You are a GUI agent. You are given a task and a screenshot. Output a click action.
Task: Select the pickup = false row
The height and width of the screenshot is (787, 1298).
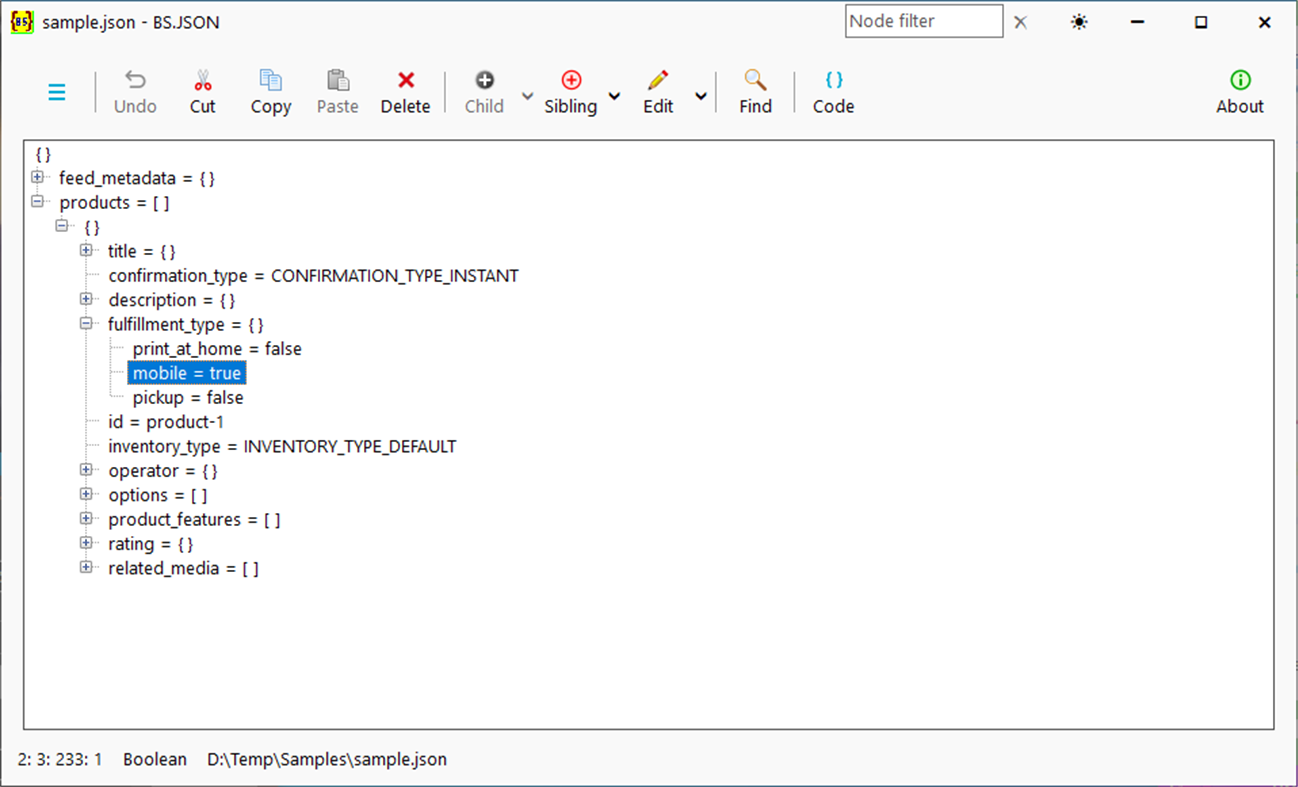click(188, 398)
